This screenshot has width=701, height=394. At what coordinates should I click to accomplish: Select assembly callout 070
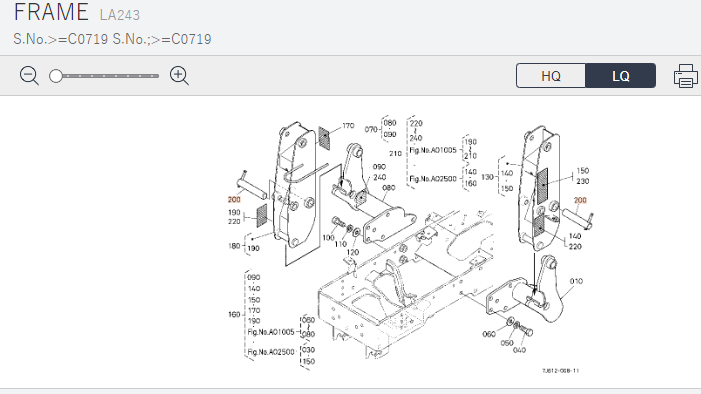[371, 129]
